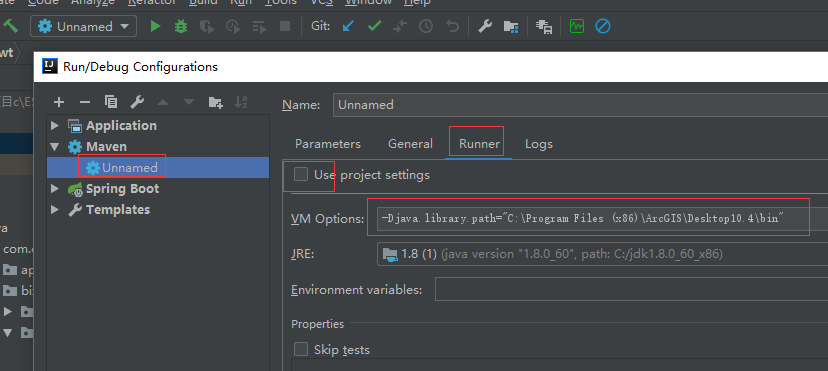The width and height of the screenshot is (828, 371).
Task: Click the green monitor toolbar icon
Action: click(577, 26)
